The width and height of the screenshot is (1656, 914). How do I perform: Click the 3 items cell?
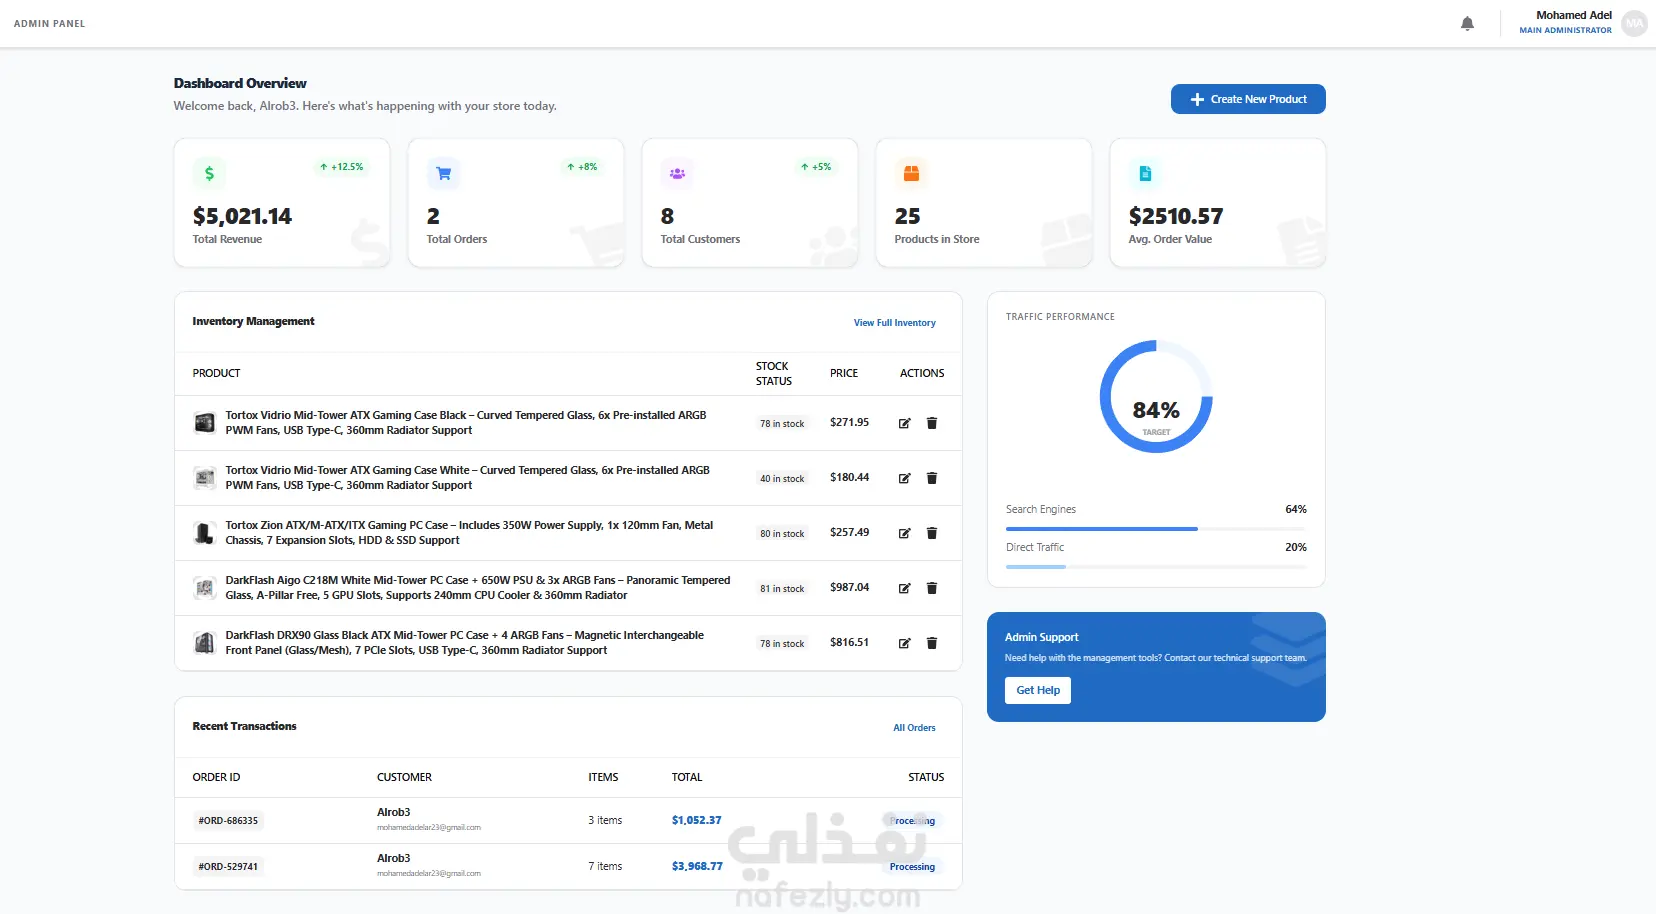point(605,820)
